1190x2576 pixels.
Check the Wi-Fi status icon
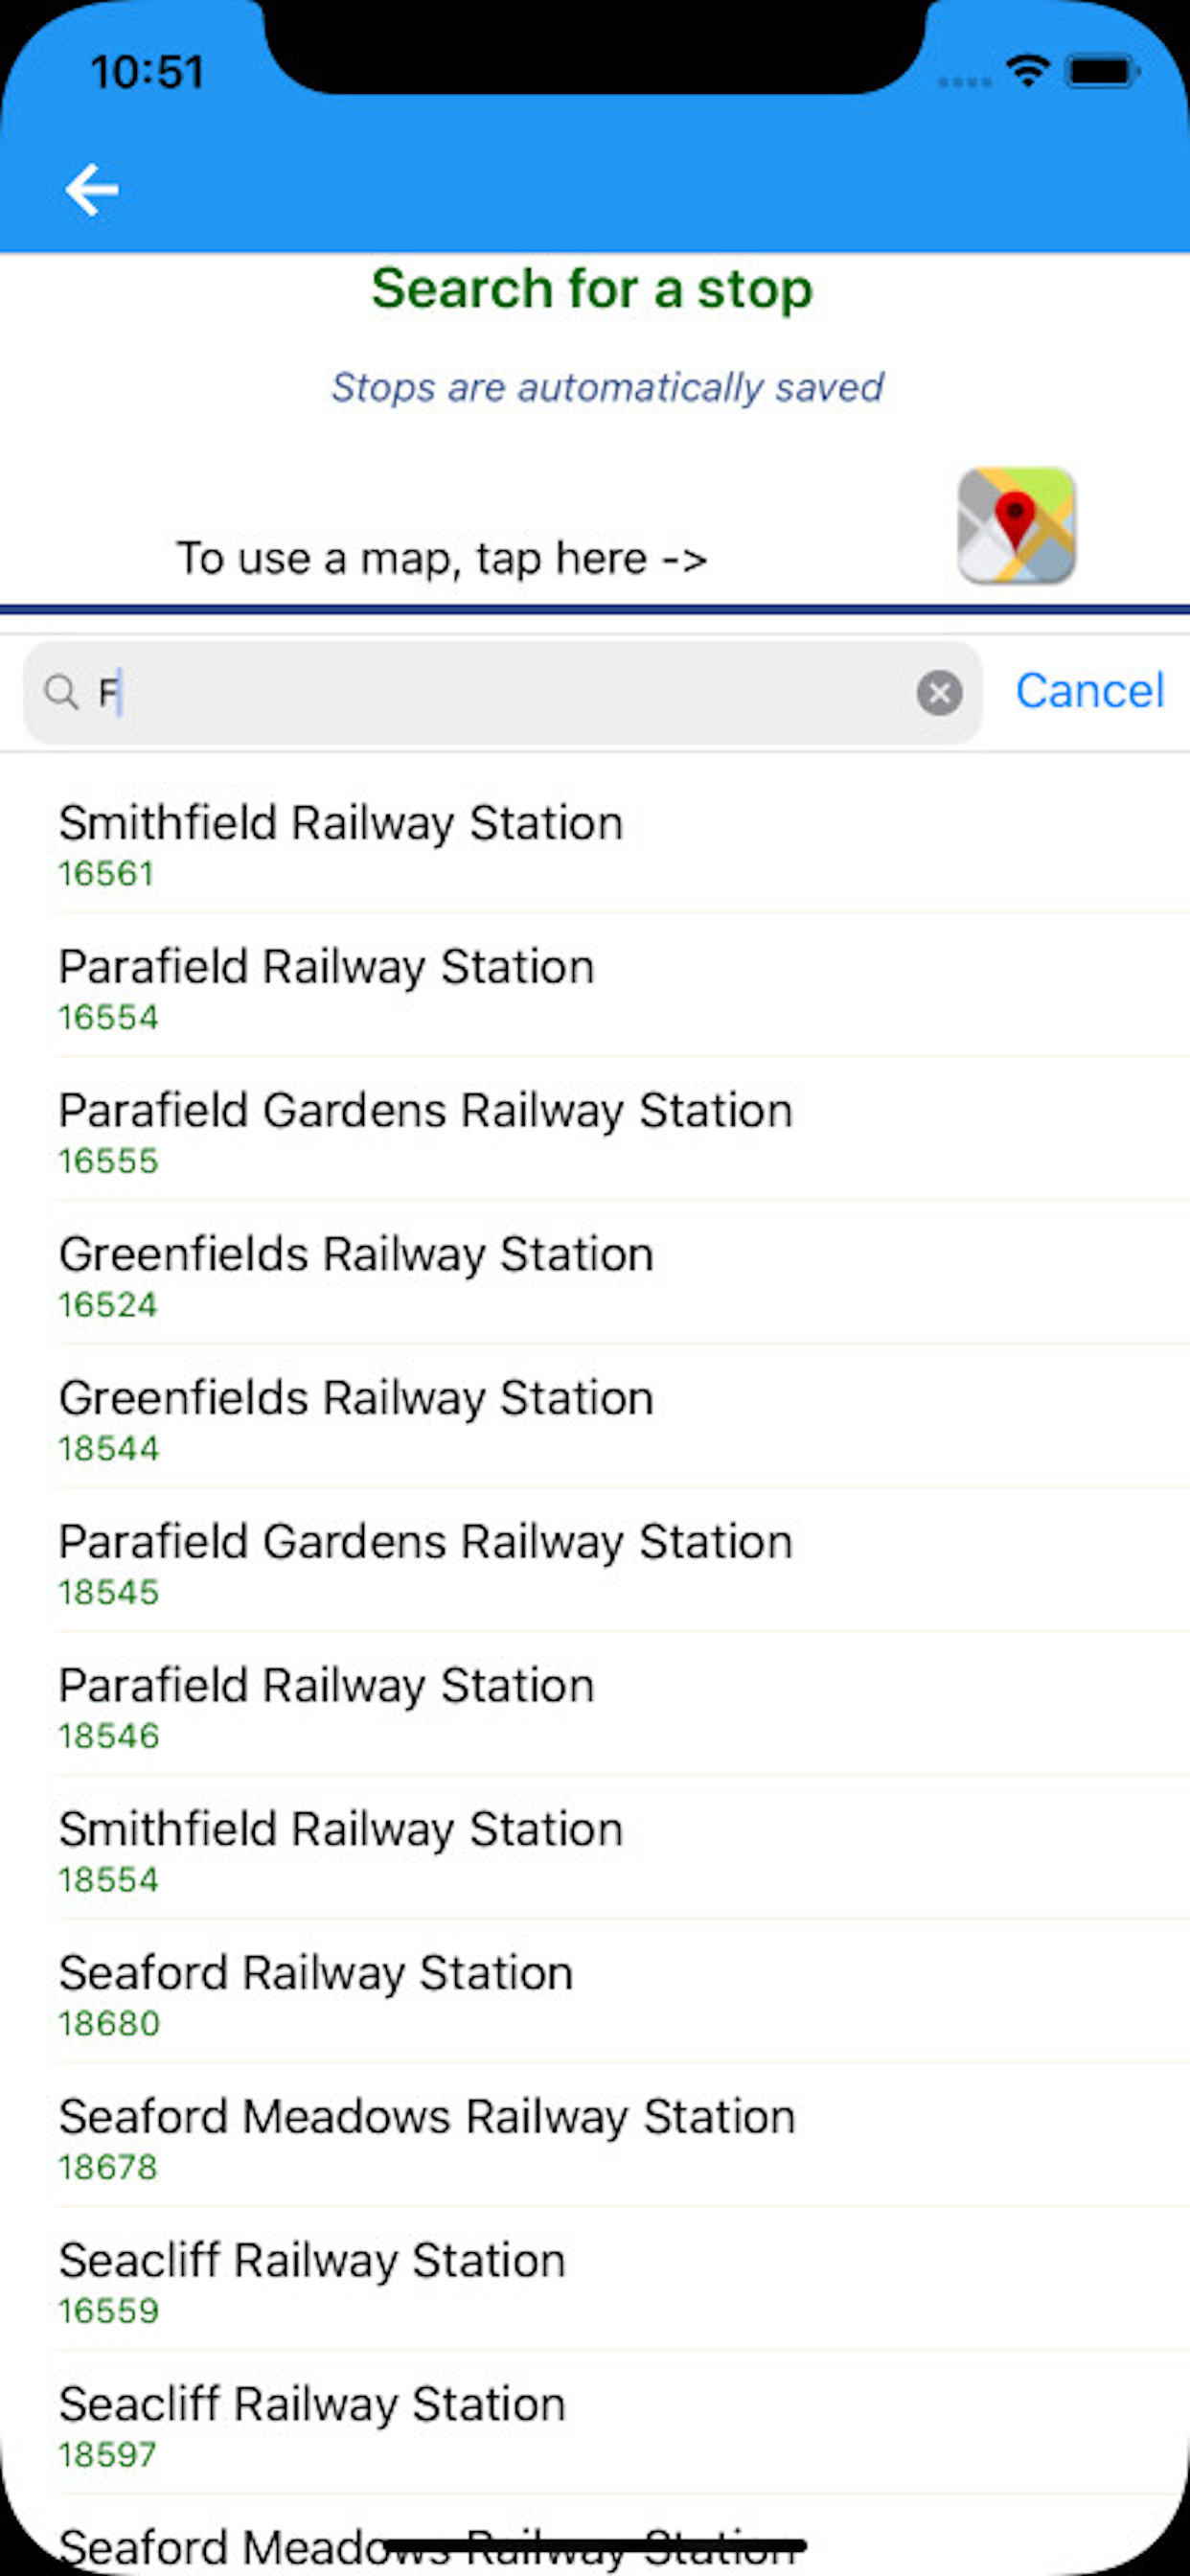(x=1026, y=72)
